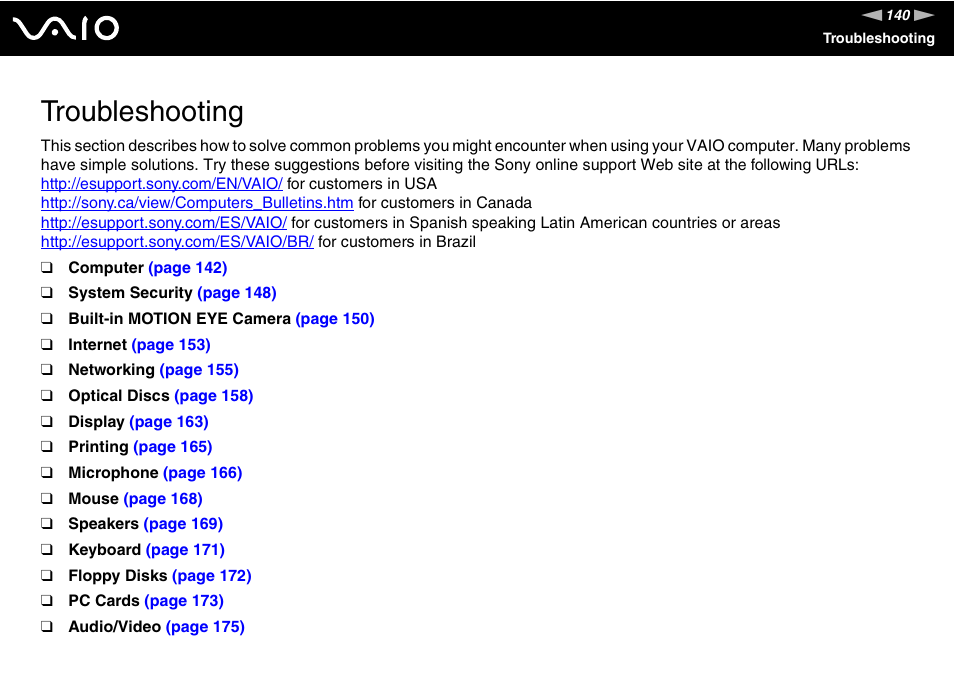The width and height of the screenshot is (954, 674).
Task: Jump to Speakers (page 169)
Action: coord(183,524)
